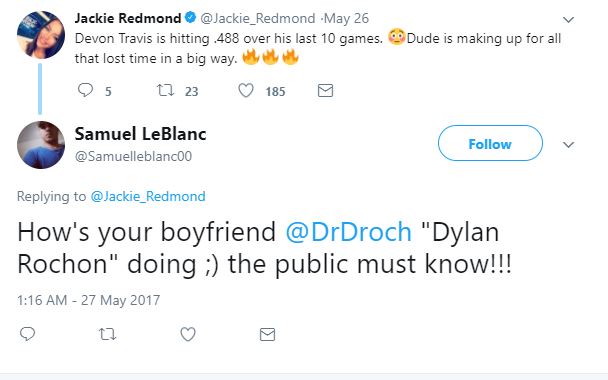Image resolution: width=608 pixels, height=380 pixels.
Task: Open Samuel LeBlanc's profile avatar
Action: coord(41,145)
